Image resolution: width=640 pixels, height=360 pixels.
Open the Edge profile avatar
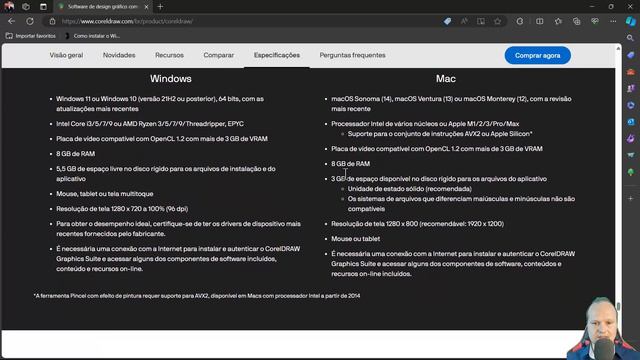click(9, 7)
